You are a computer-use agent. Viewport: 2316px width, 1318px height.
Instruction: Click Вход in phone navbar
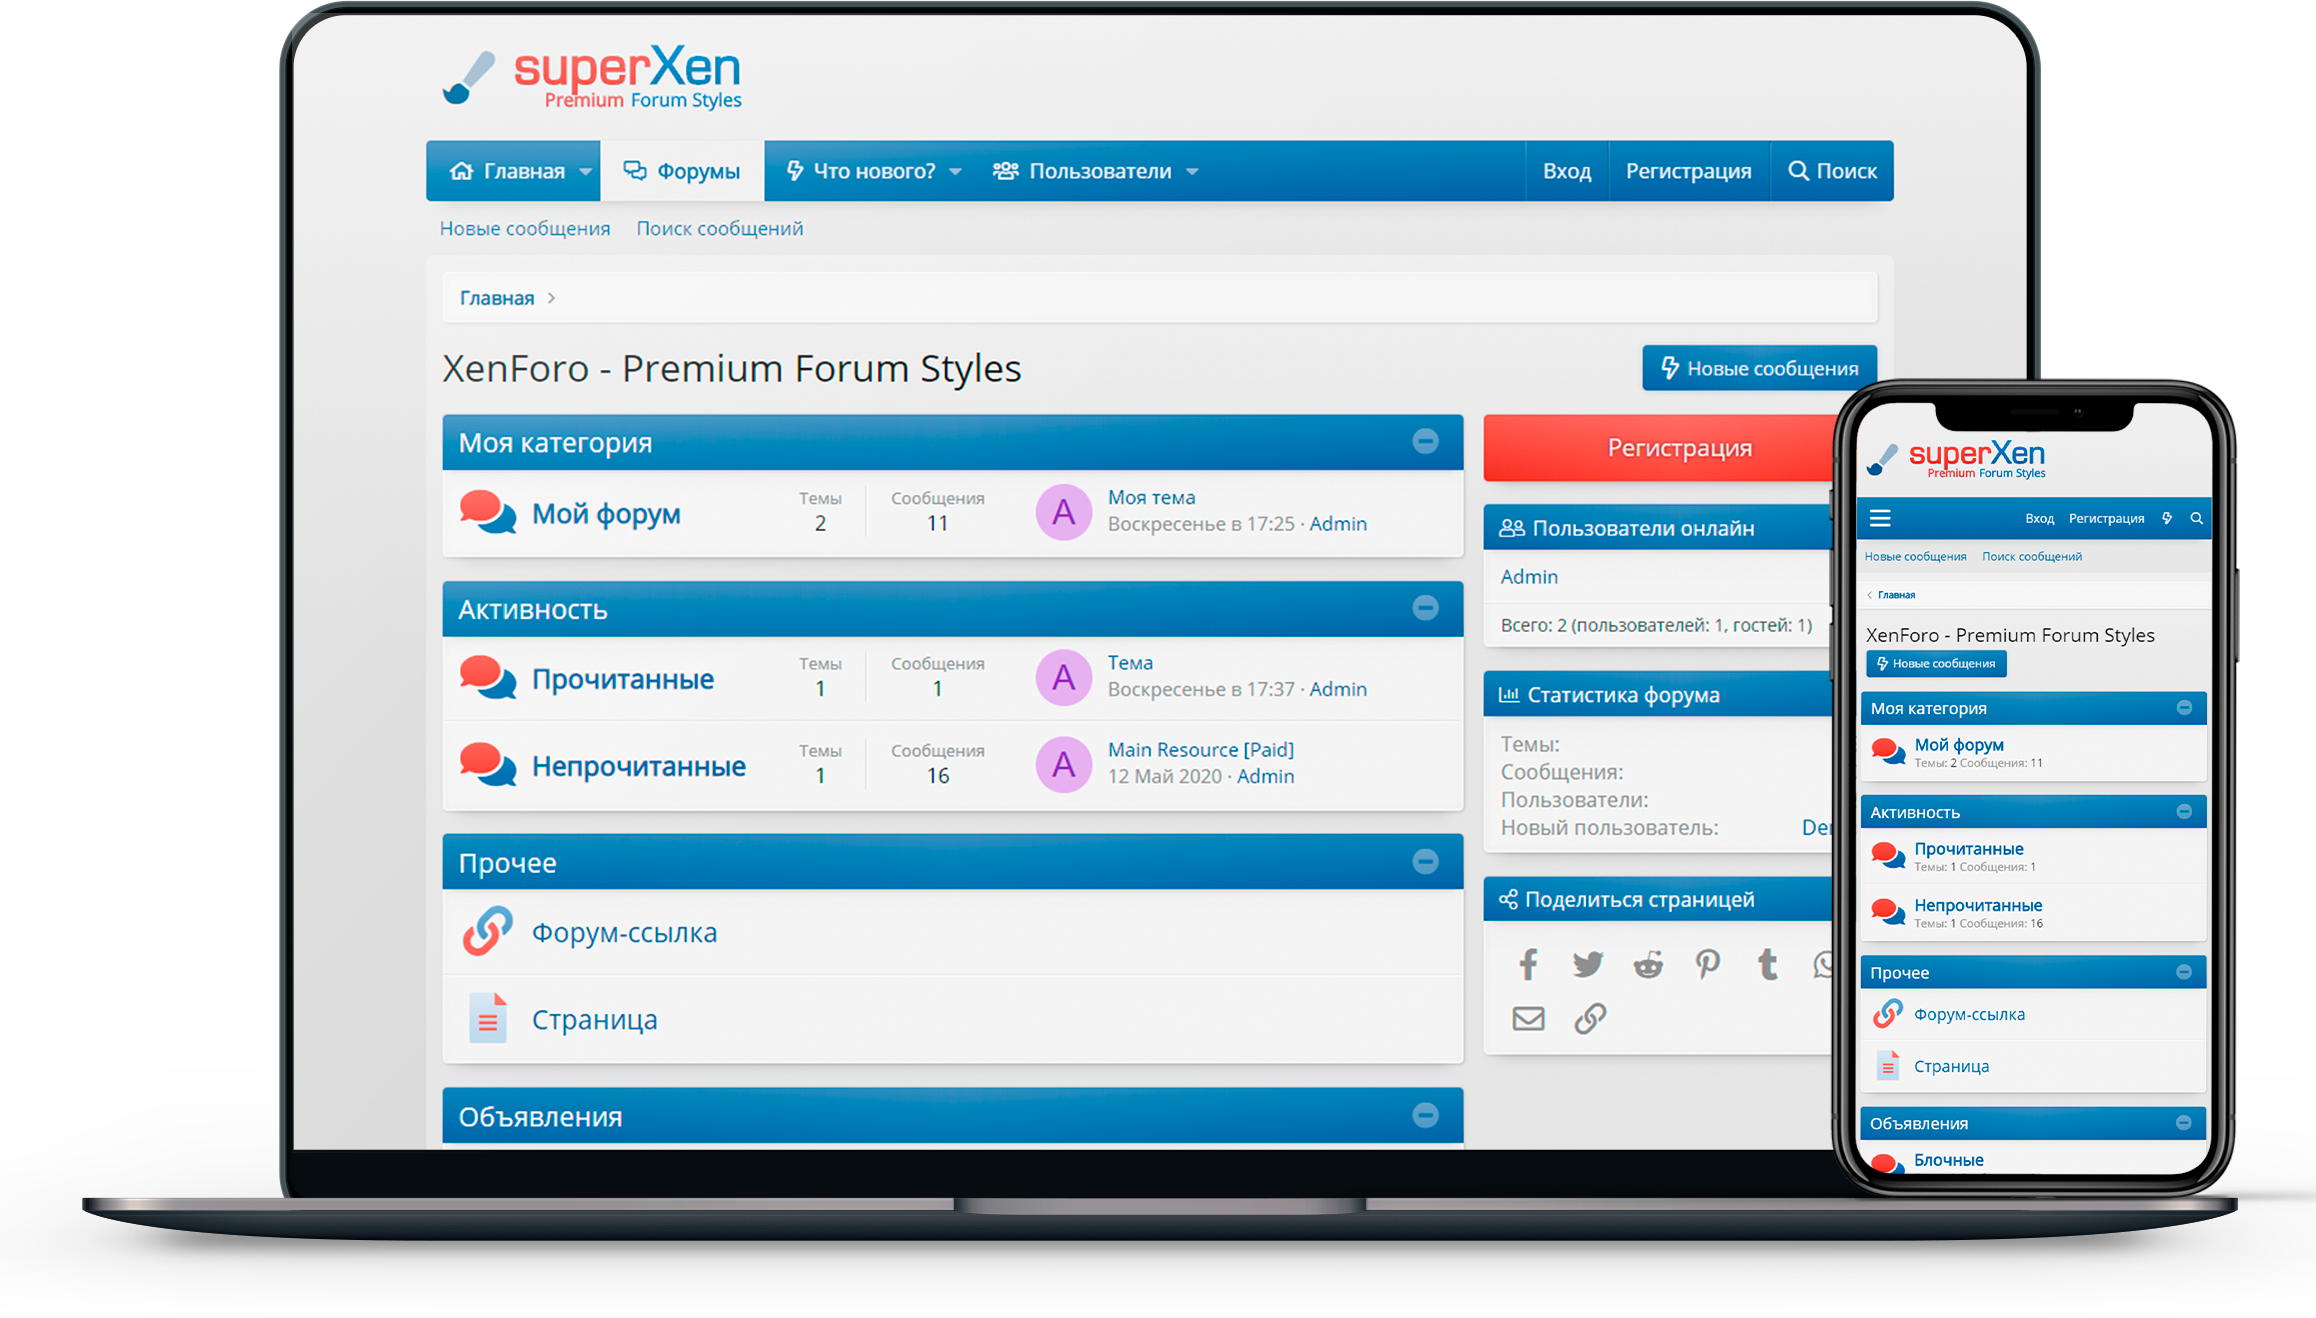coord(2039,518)
